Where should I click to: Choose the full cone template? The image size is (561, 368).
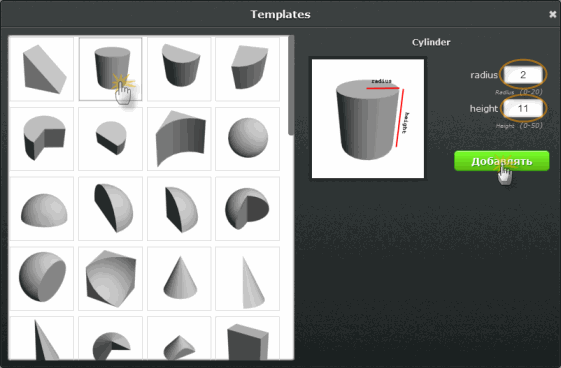click(179, 279)
